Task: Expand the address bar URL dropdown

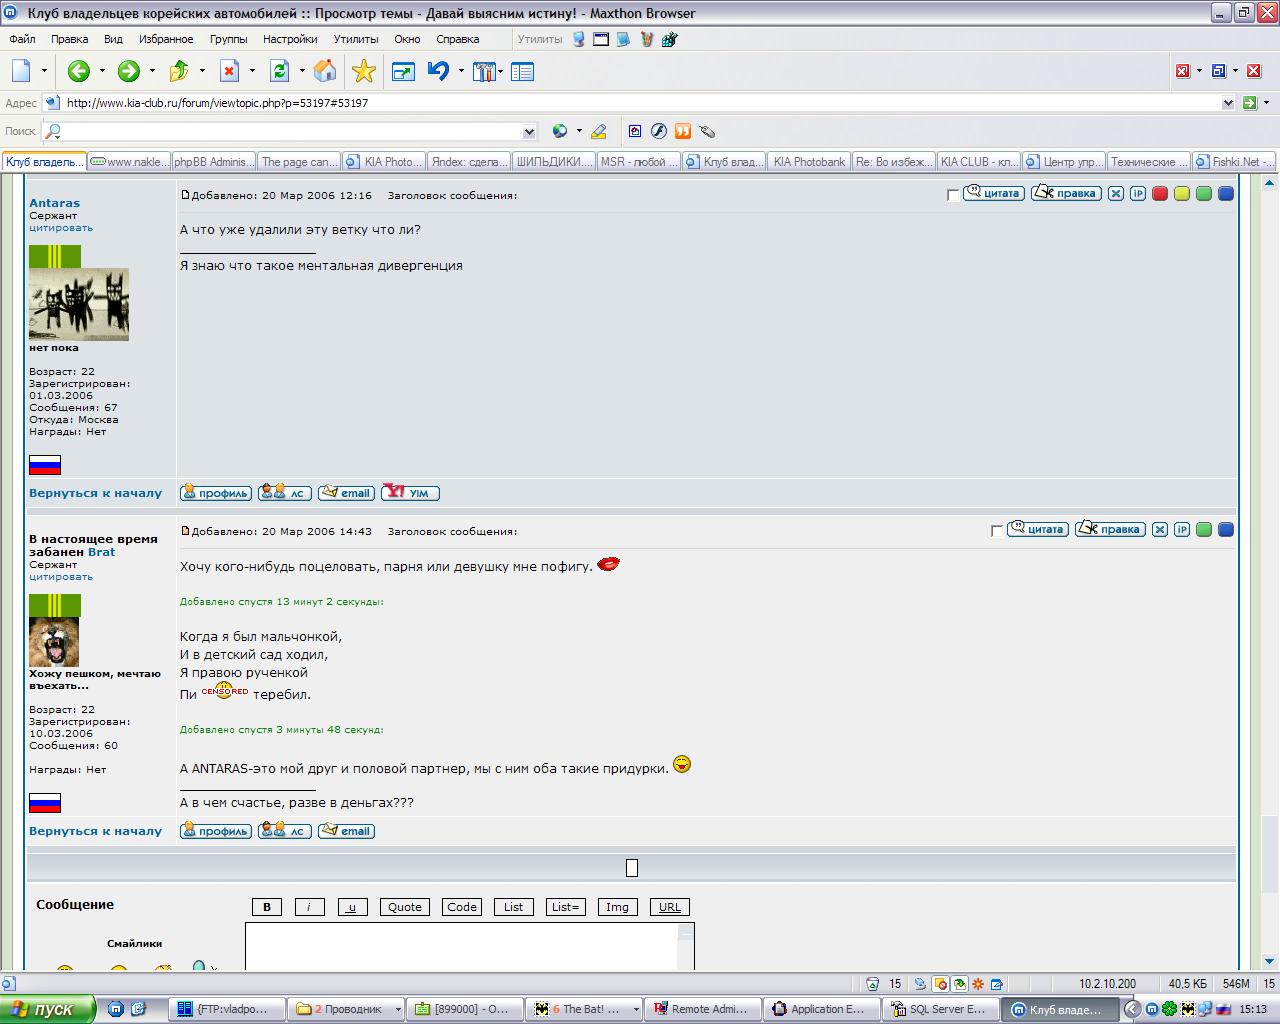Action: pyautogui.click(x=1228, y=103)
